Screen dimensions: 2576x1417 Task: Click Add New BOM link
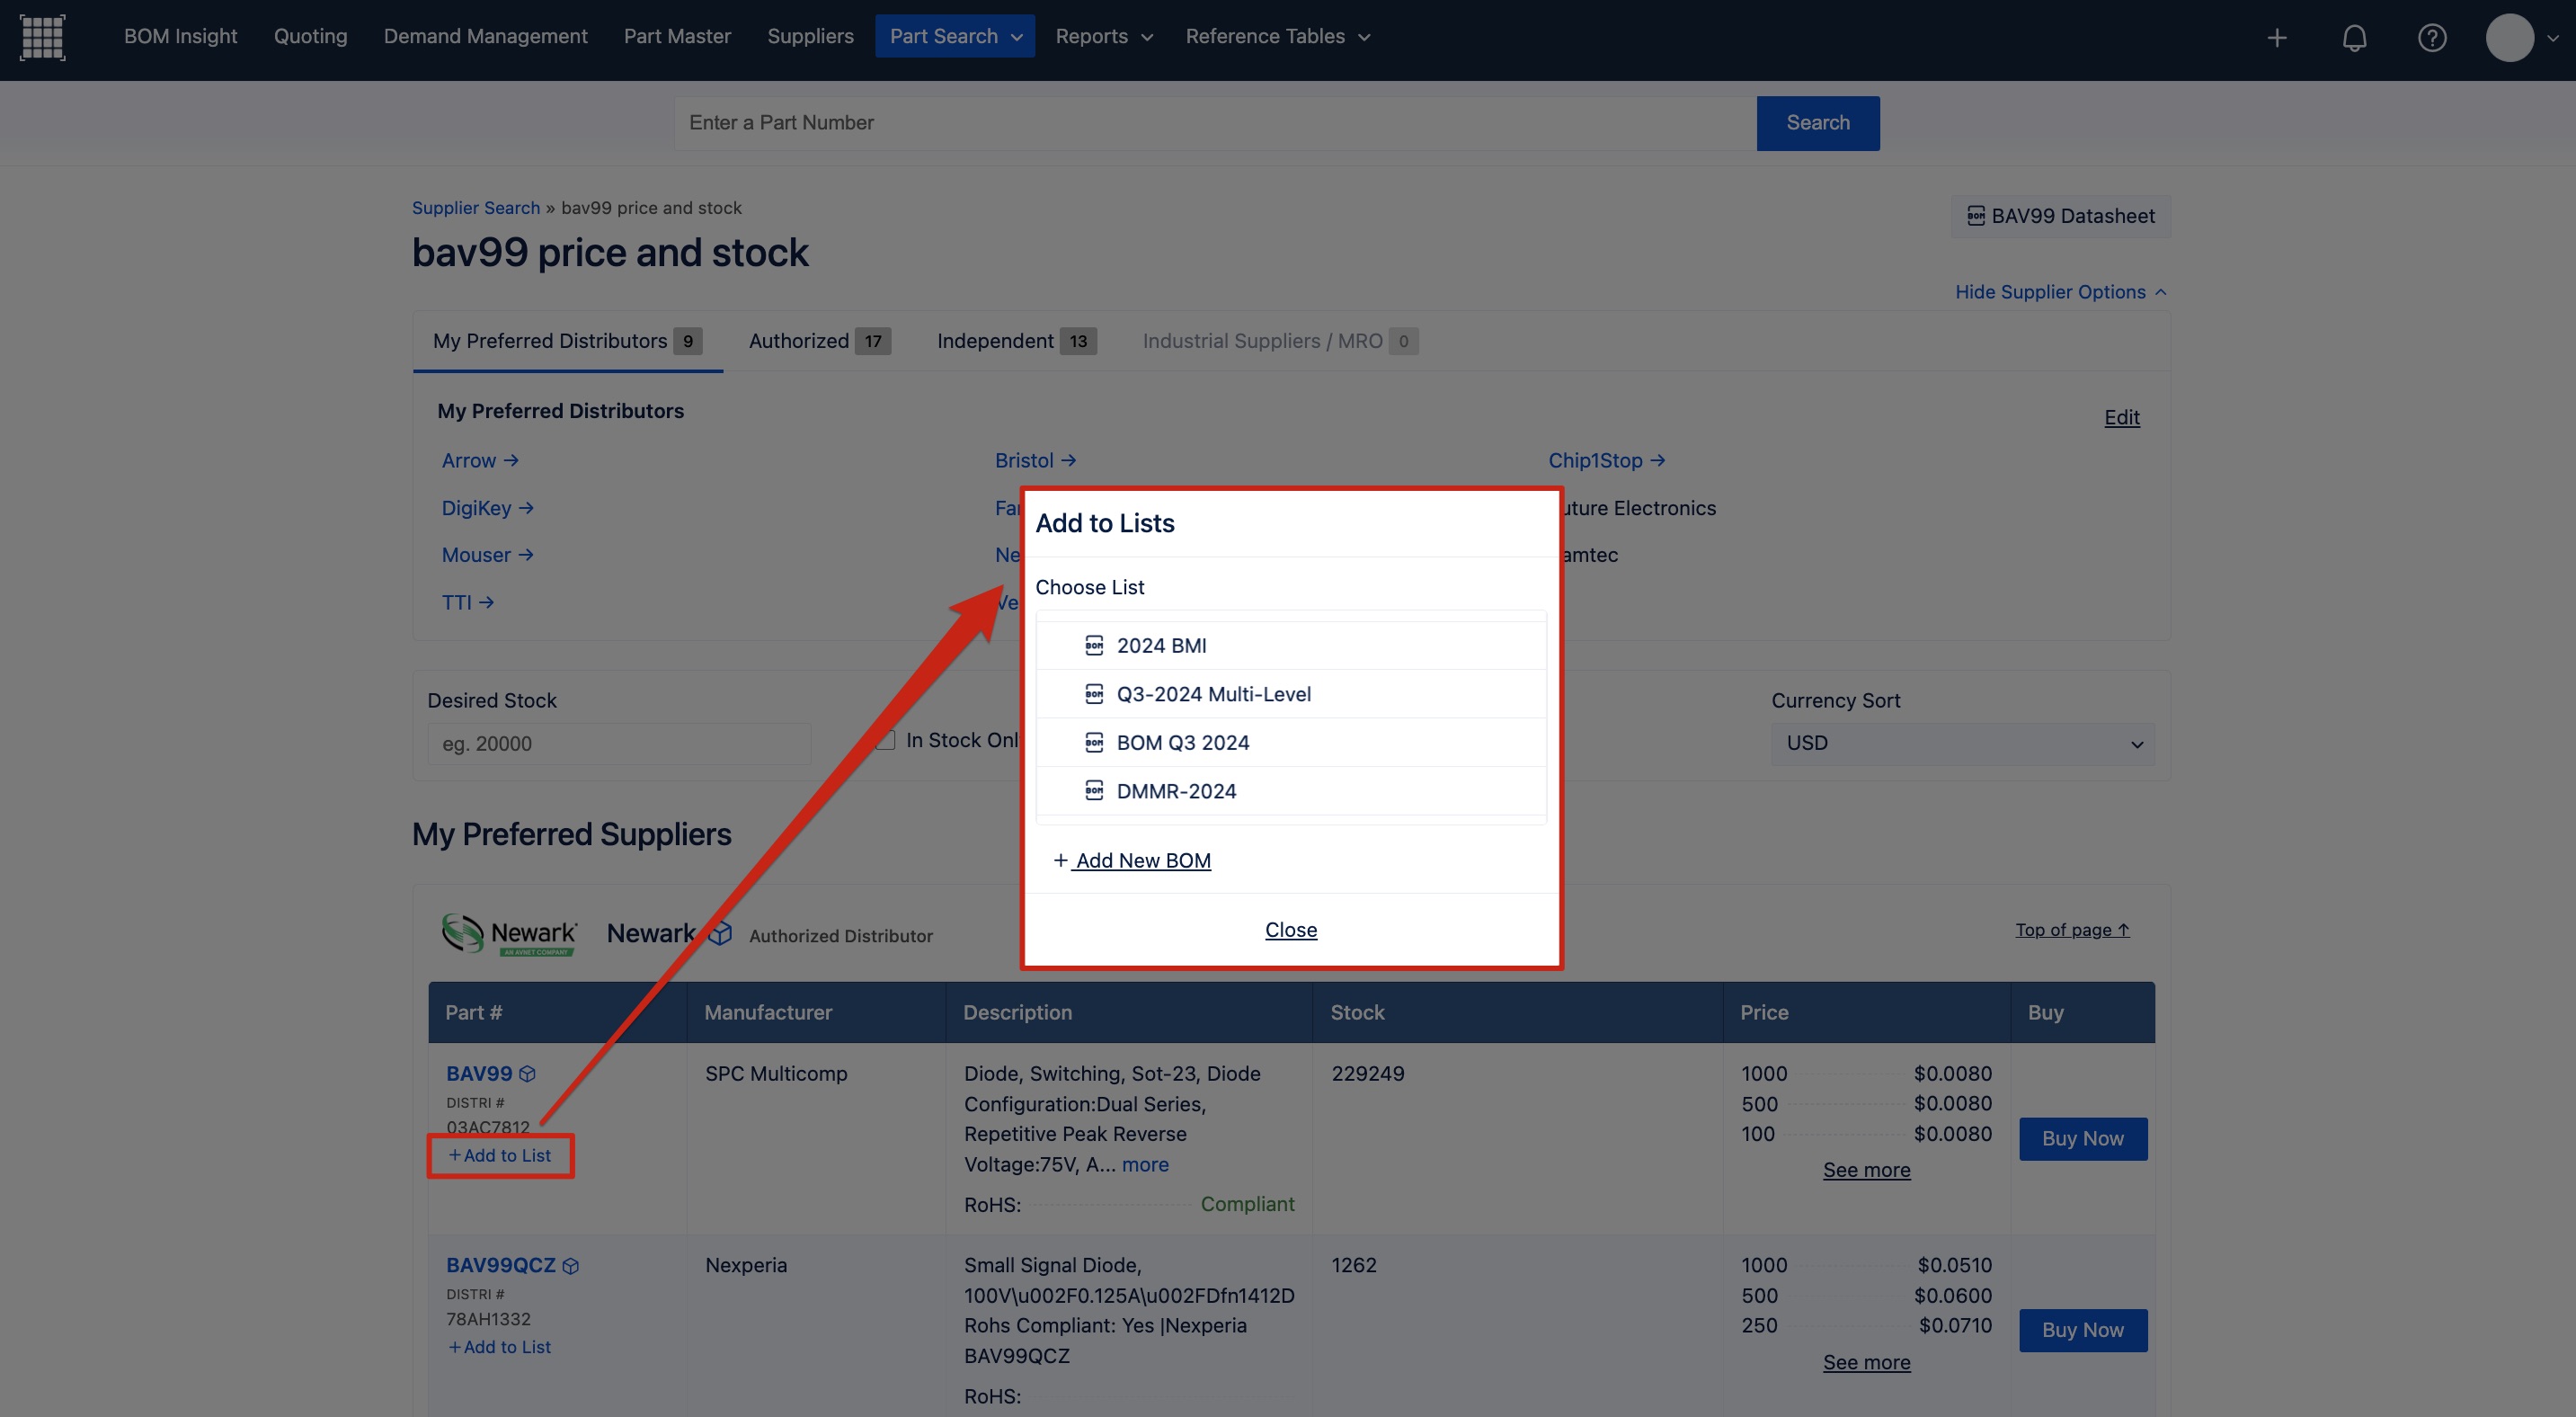click(x=1132, y=860)
